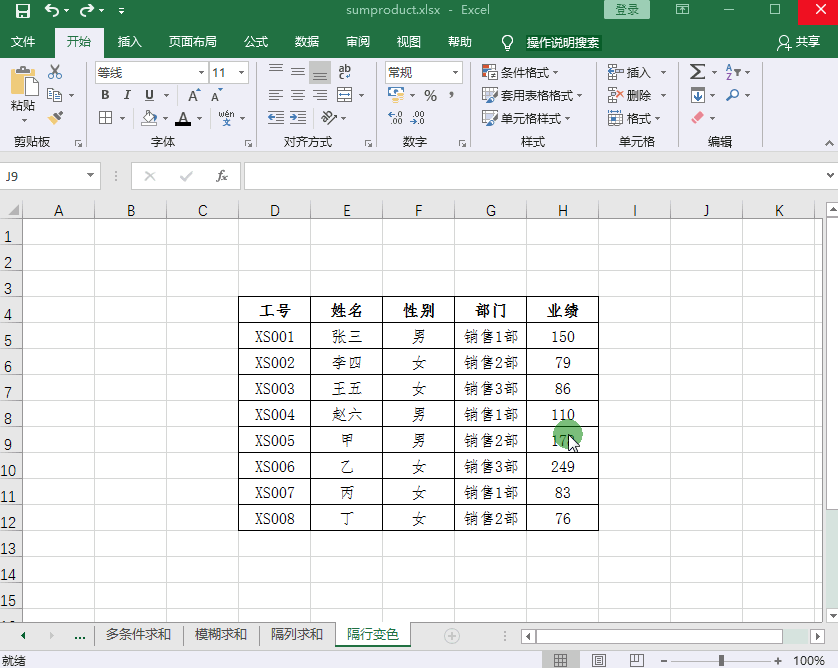Click the zoom slider handle

(x=721, y=661)
